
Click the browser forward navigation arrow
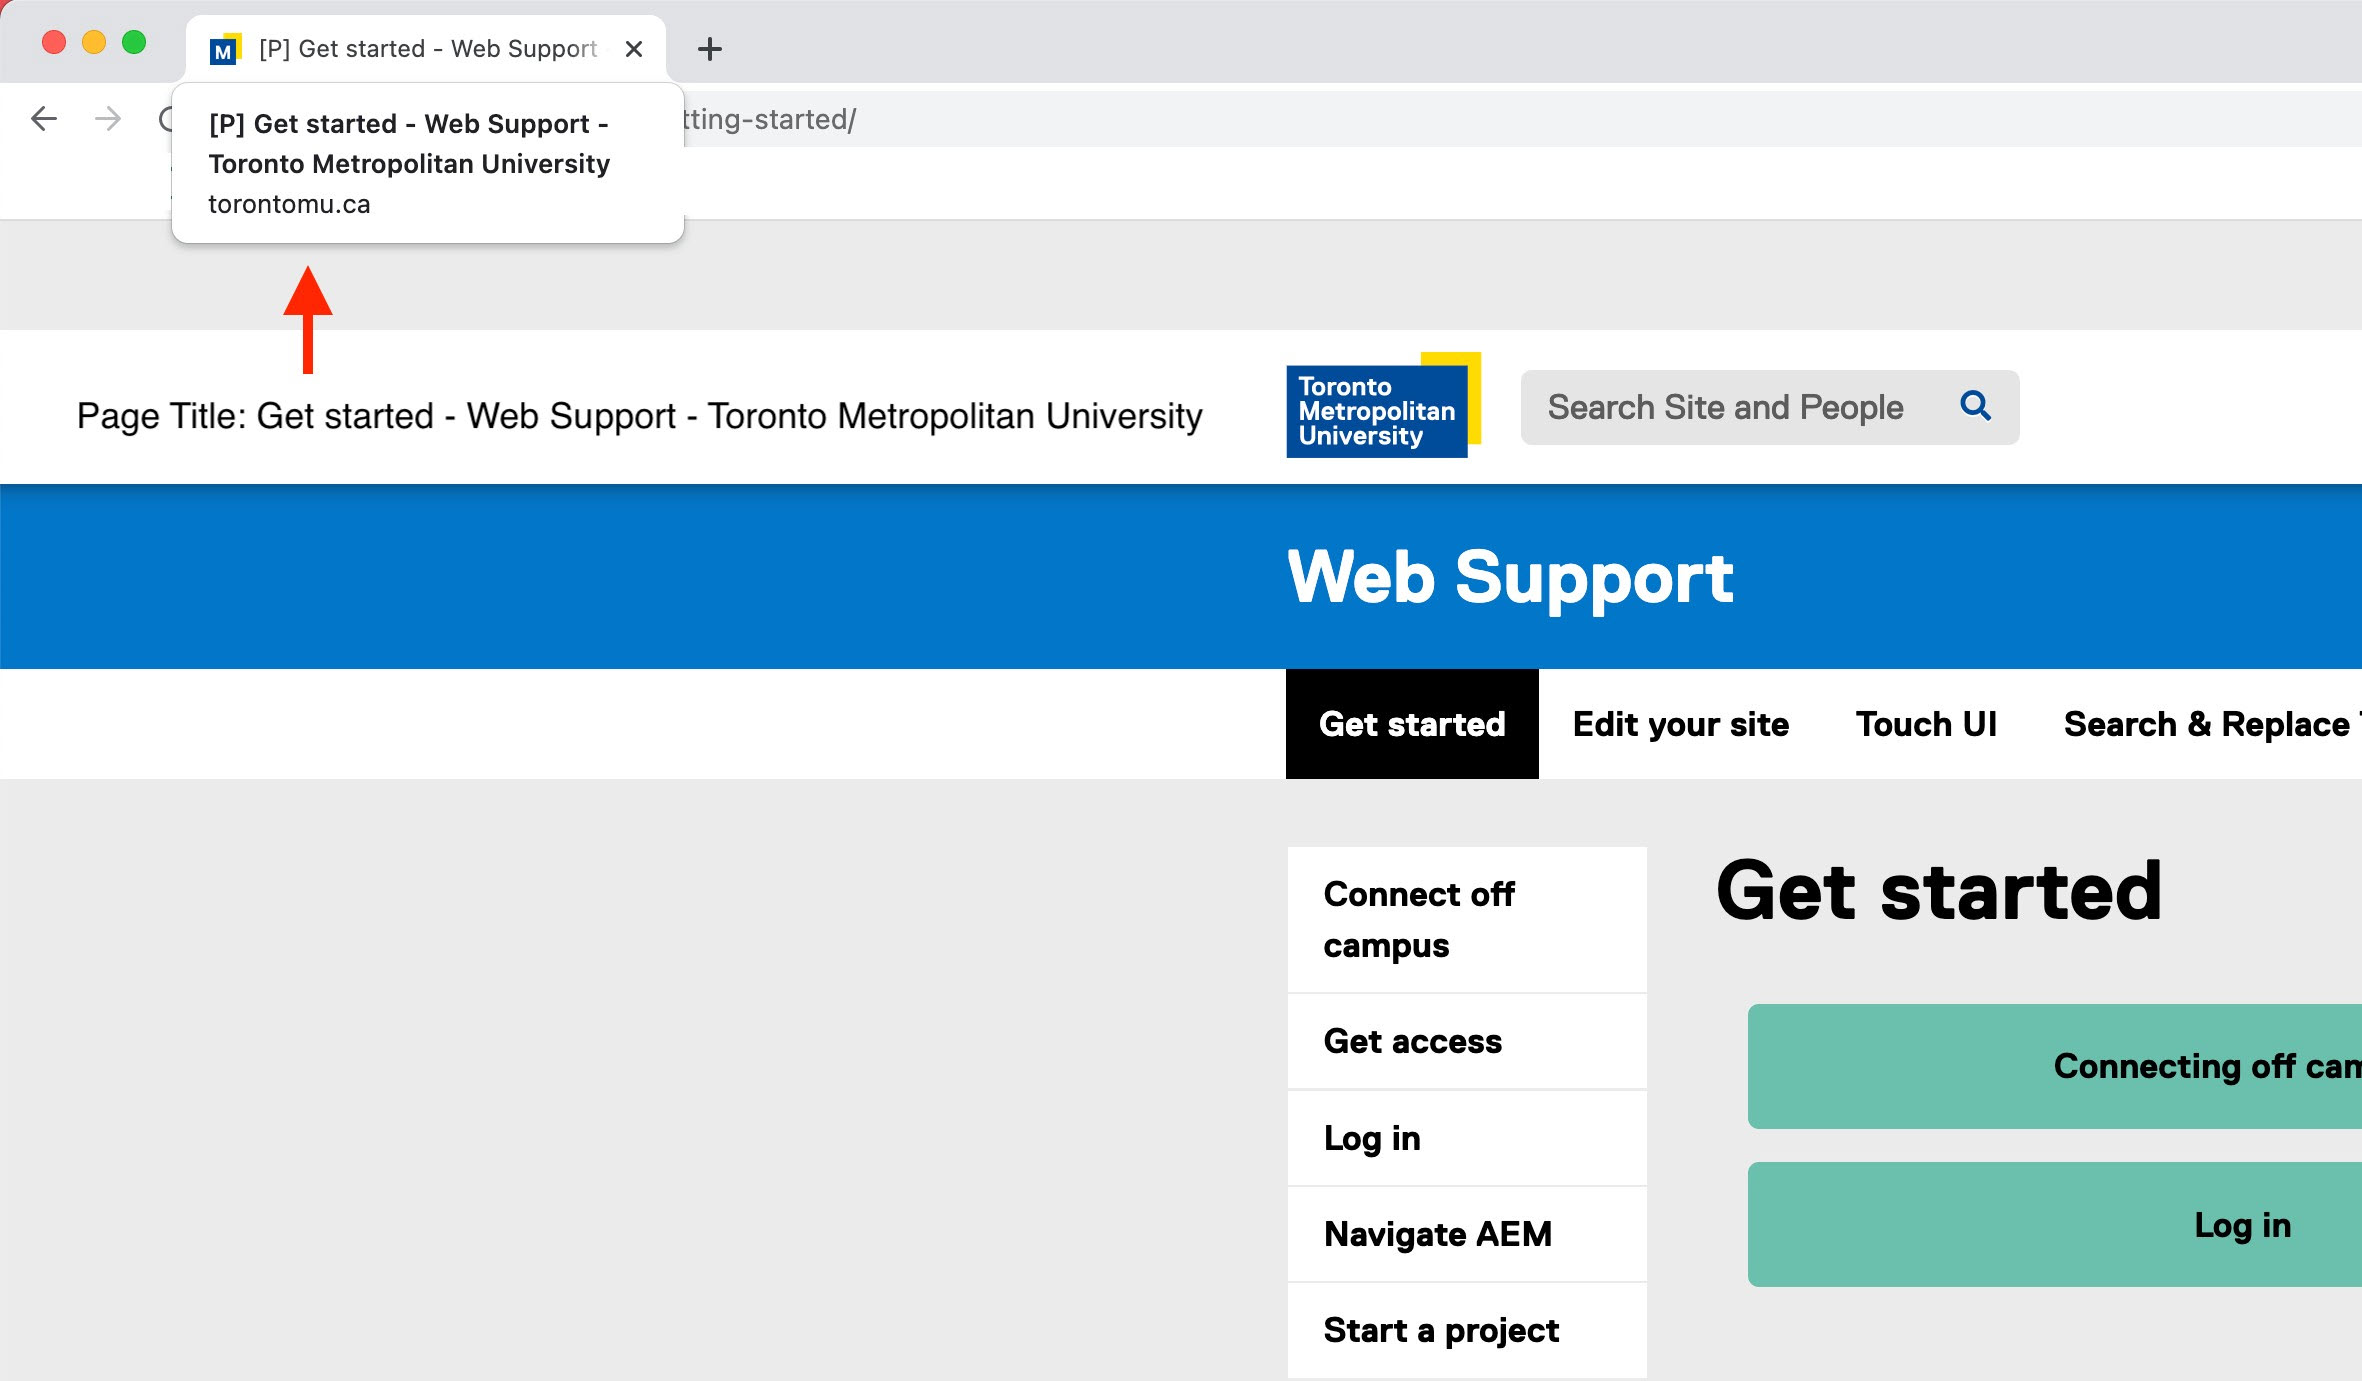[x=107, y=117]
